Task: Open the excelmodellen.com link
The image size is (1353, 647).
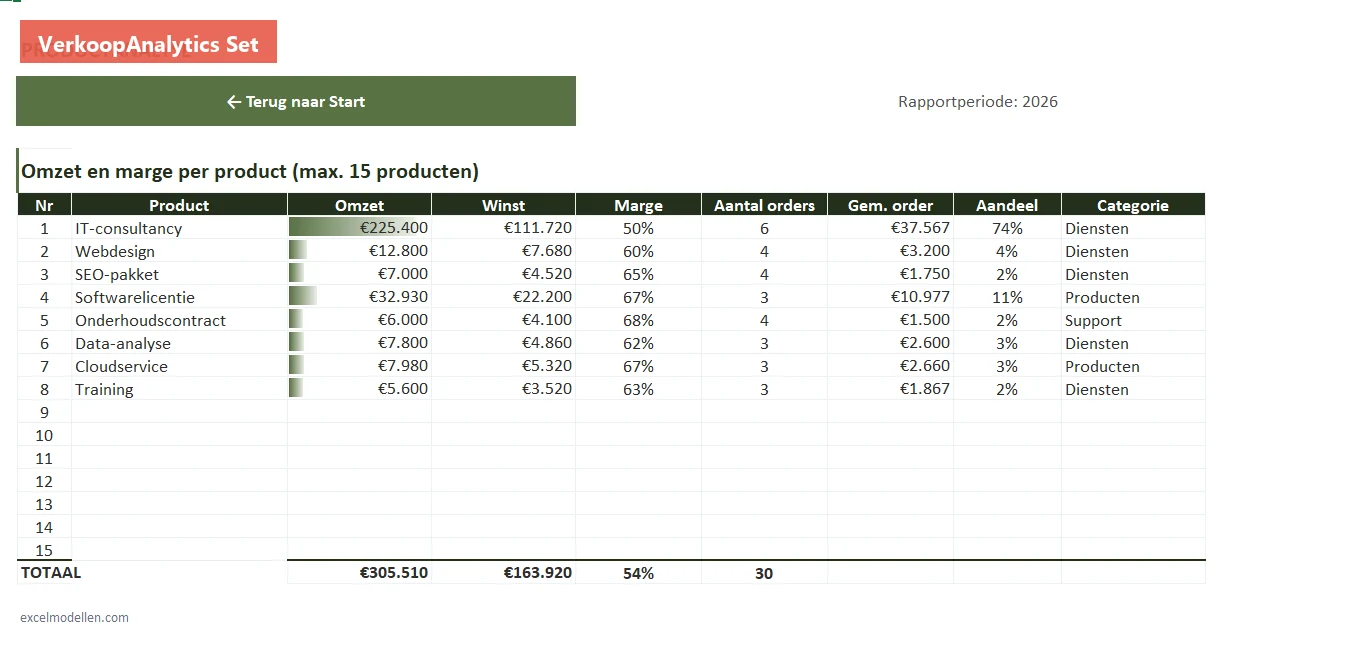Action: point(74,617)
